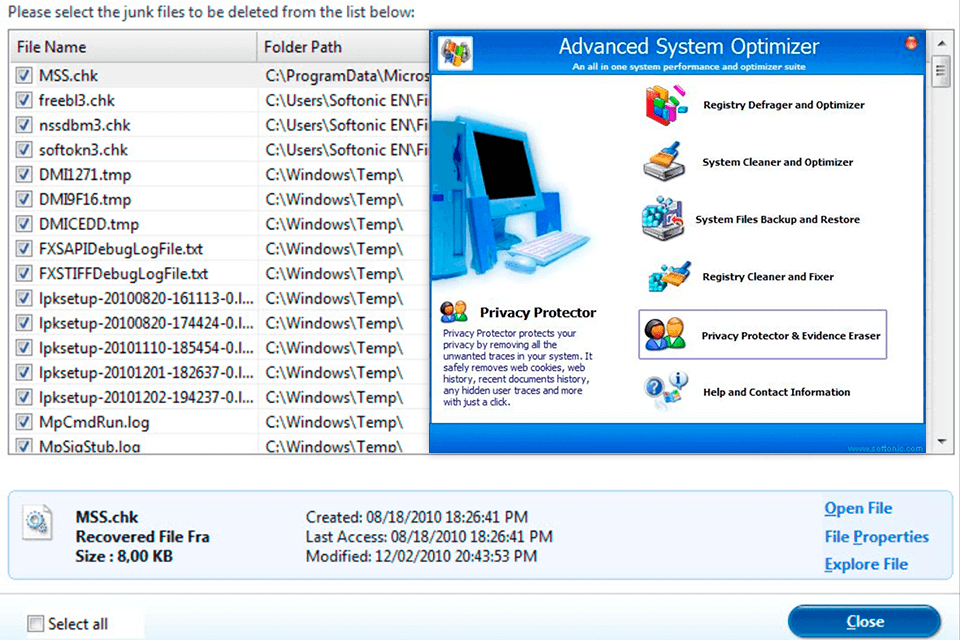The image size is (960, 640).
Task: Click the Privacy Protector people icon beside heading
Action: click(454, 312)
